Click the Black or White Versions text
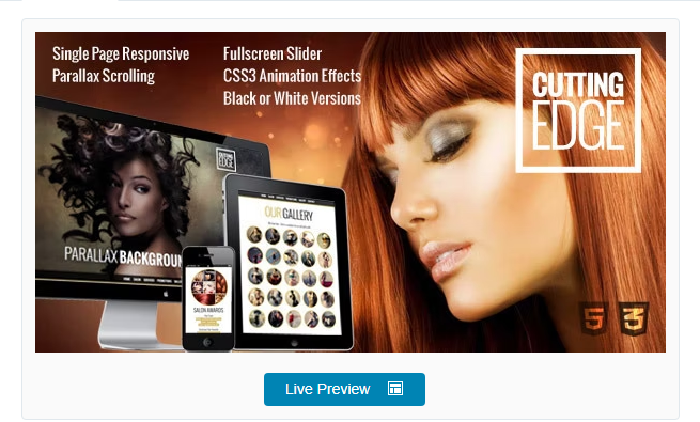Image resolution: width=700 pixels, height=422 pixels. pos(292,98)
